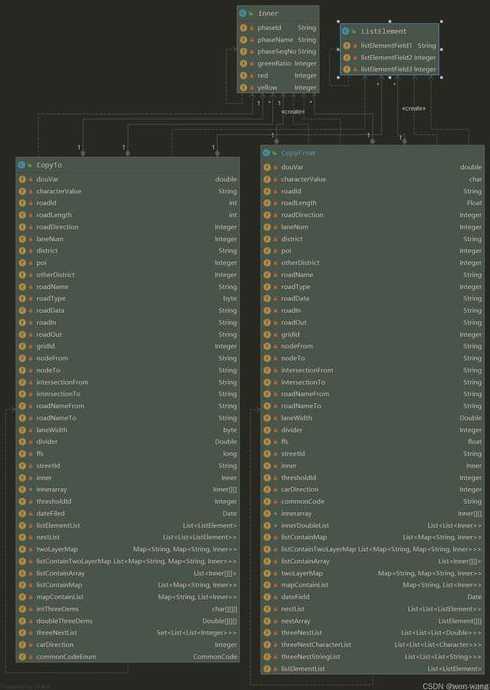
Task: Select the CopyFrom class title
Action: pyautogui.click(x=298, y=153)
